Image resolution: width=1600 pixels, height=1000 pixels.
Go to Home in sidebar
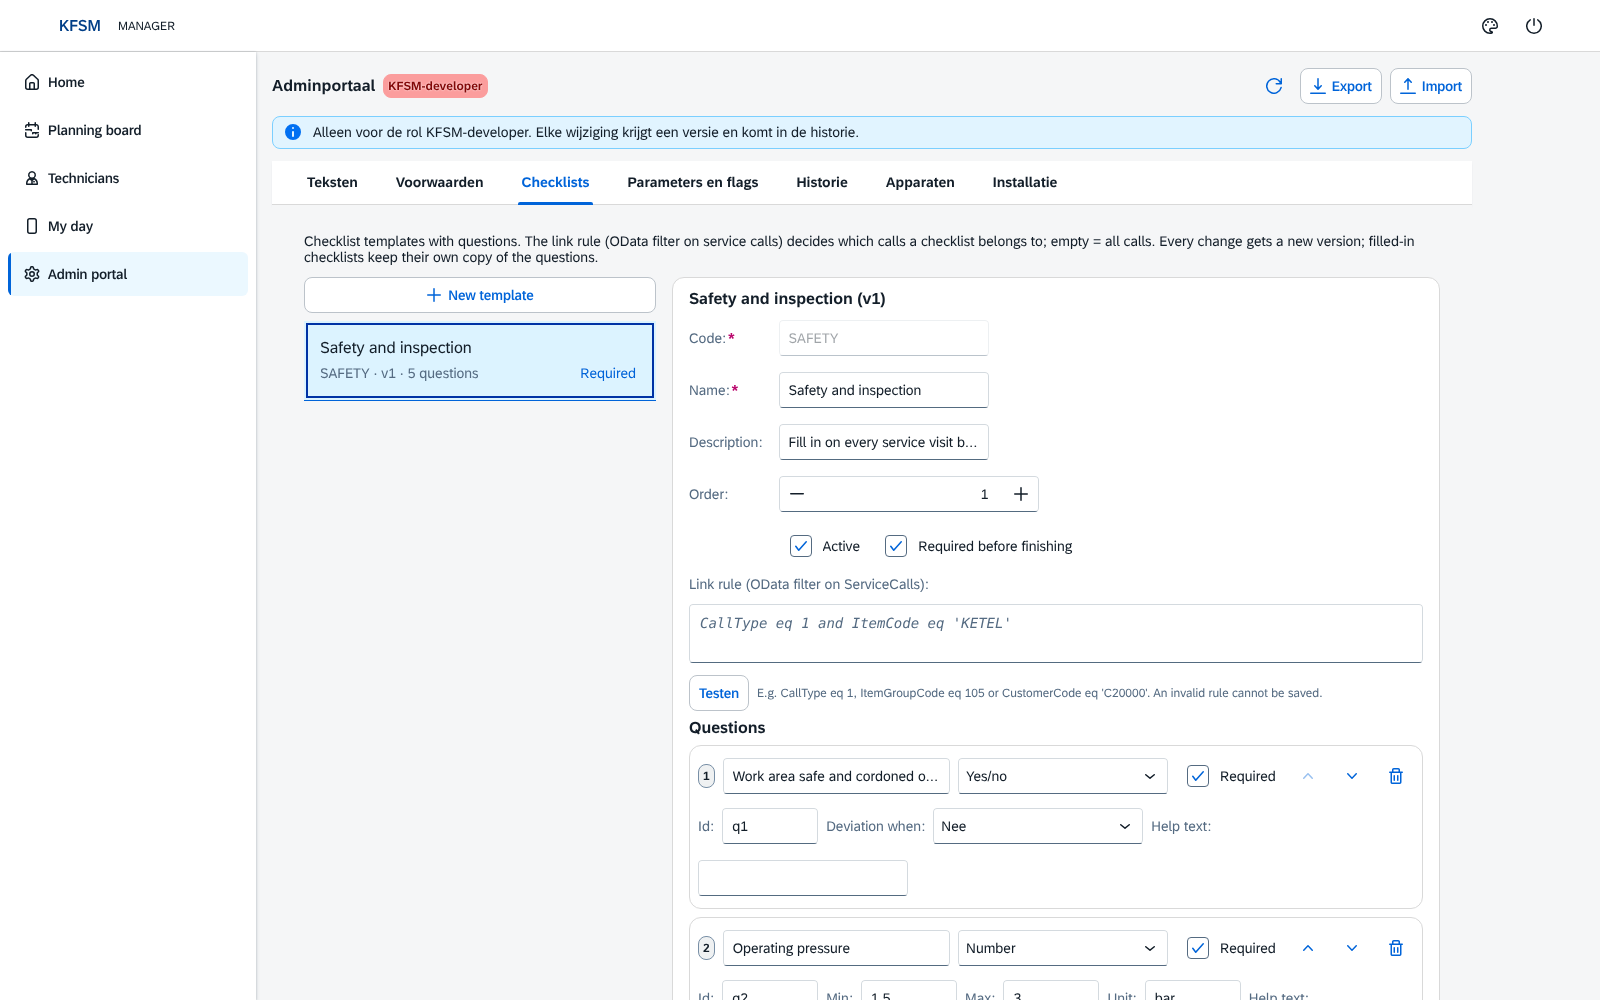tap(128, 82)
